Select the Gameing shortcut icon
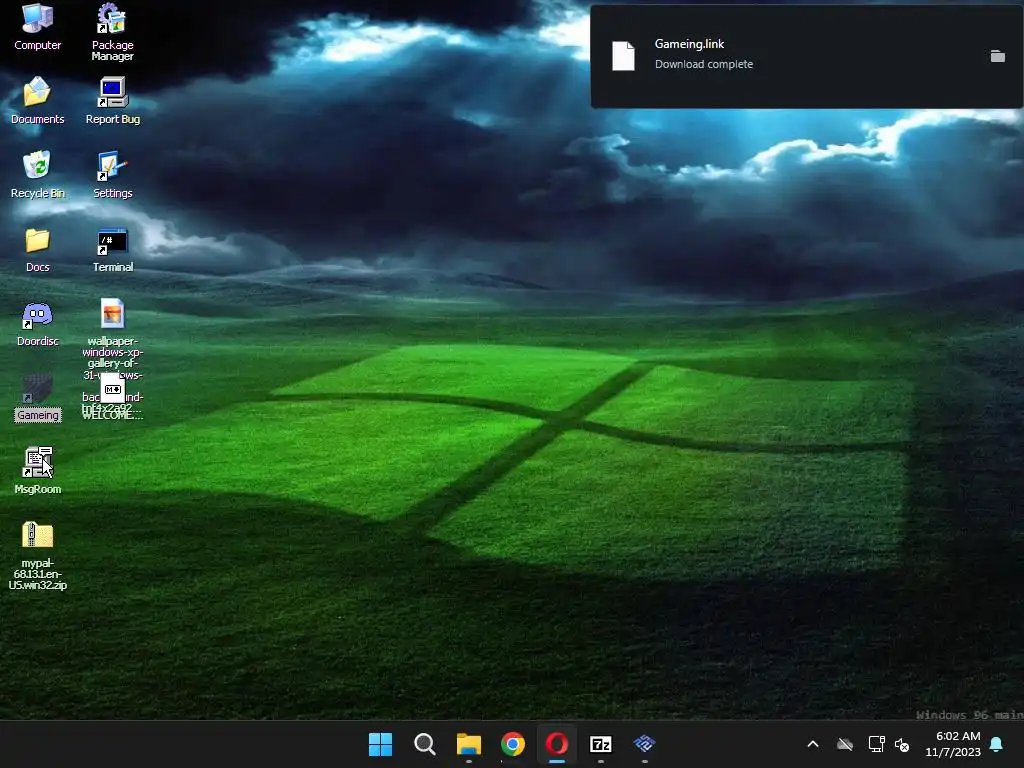 37,397
